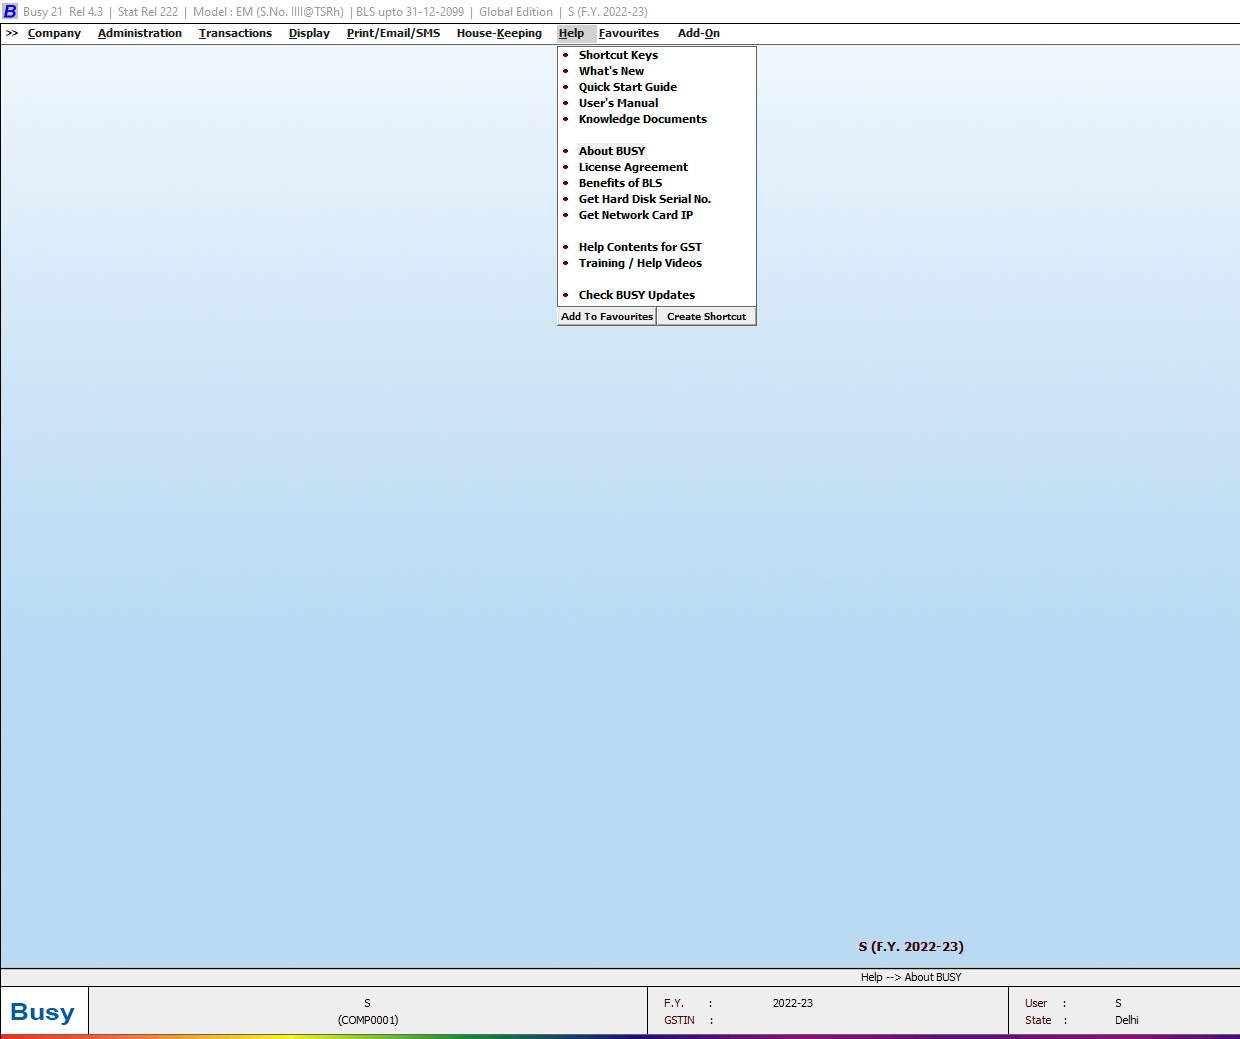Open the Add-On menu
This screenshot has height=1039, width=1240.
[699, 33]
